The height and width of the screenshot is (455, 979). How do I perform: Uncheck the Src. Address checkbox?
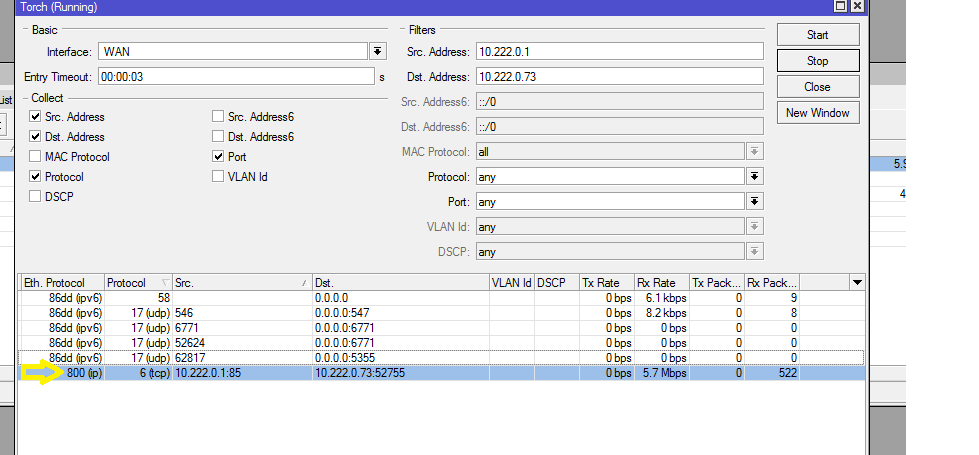tap(36, 117)
